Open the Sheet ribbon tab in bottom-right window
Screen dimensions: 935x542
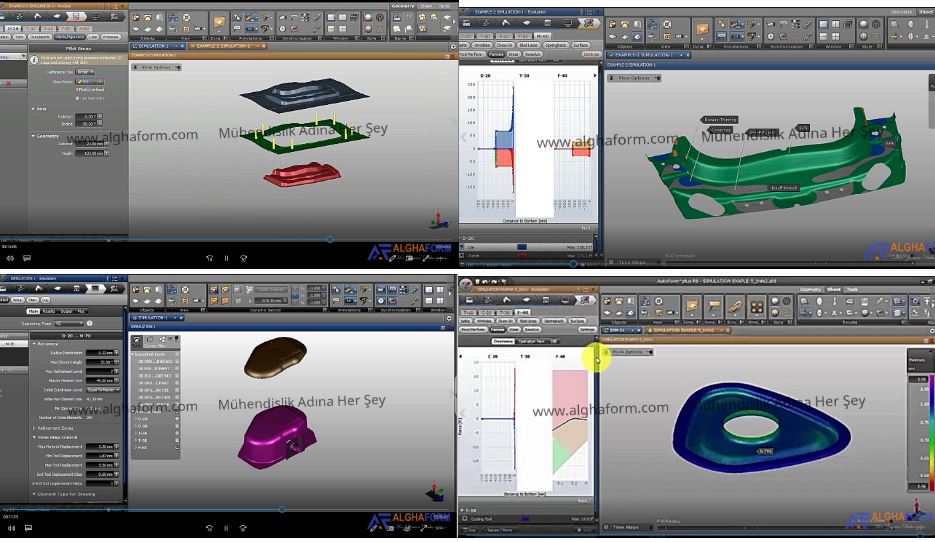click(836, 289)
